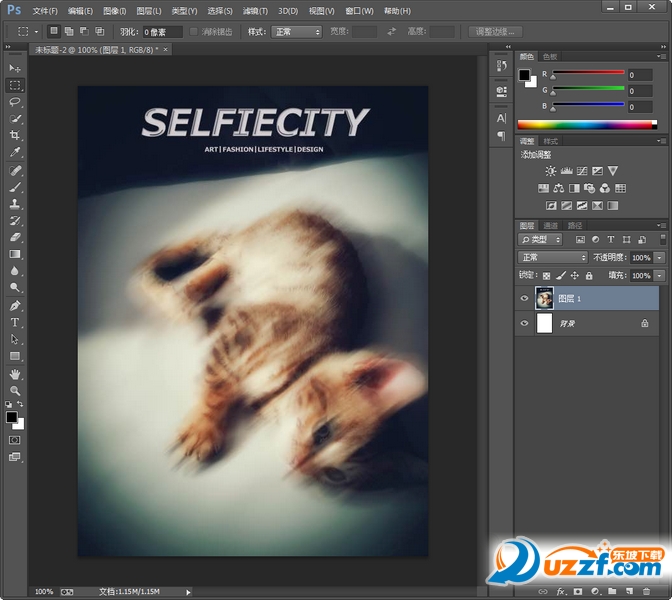The image size is (672, 600).
Task: Select the Eyedropper tool
Action: (x=15, y=152)
